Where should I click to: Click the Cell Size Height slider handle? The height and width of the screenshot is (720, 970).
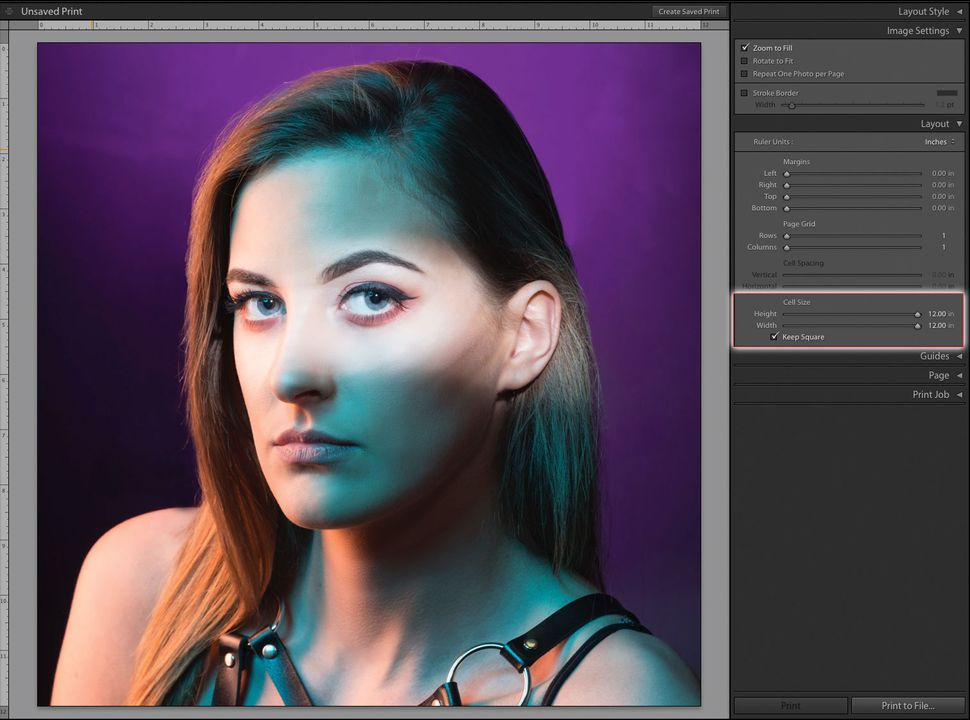coord(918,313)
